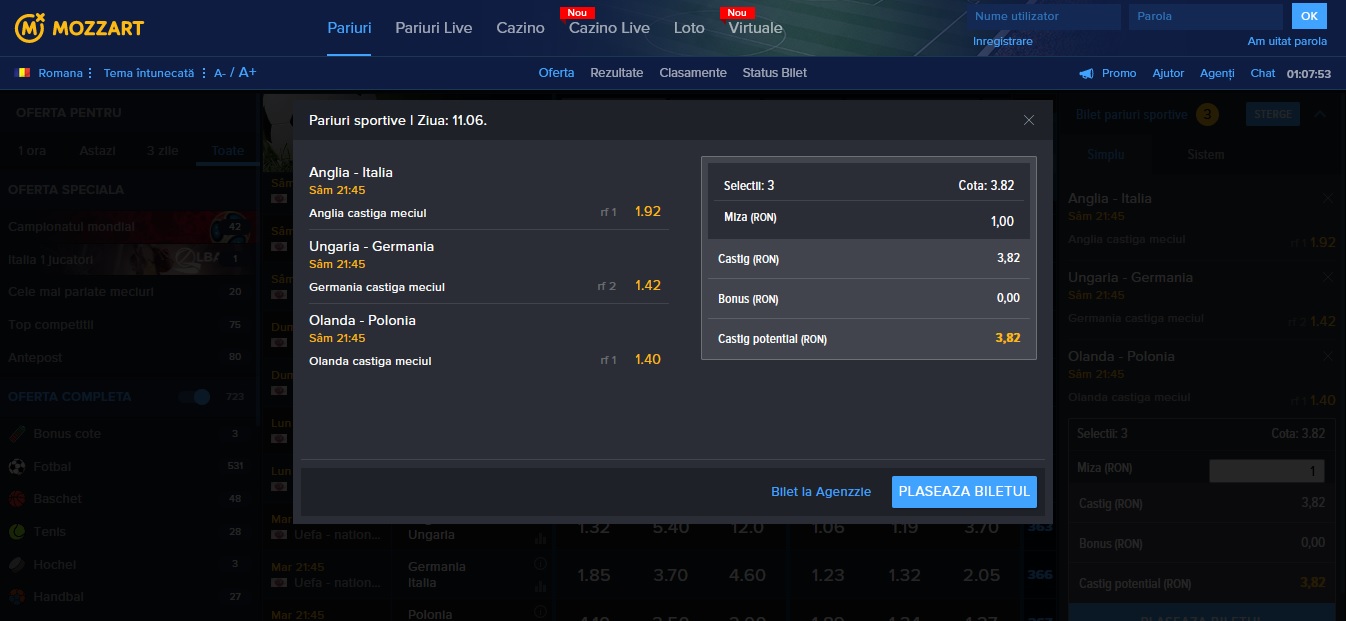1346x621 pixels.
Task: Click the Romanian flag icon
Action: click(x=22, y=73)
